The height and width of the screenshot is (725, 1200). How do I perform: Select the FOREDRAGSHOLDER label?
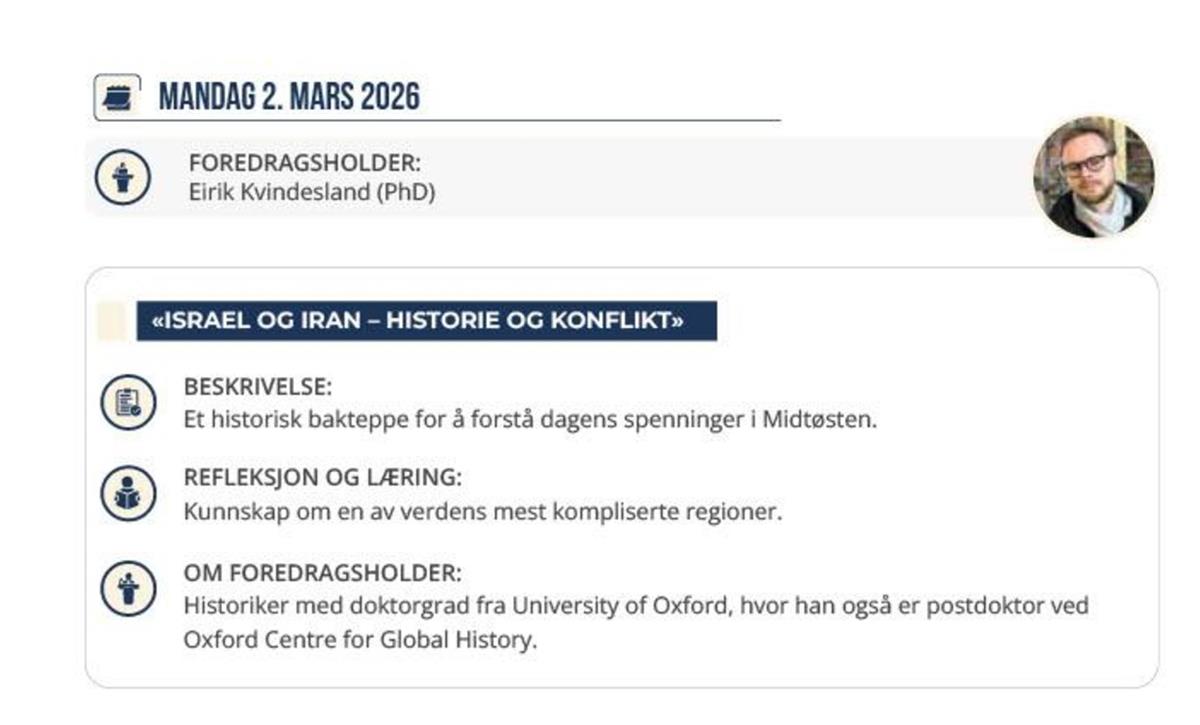tap(304, 164)
